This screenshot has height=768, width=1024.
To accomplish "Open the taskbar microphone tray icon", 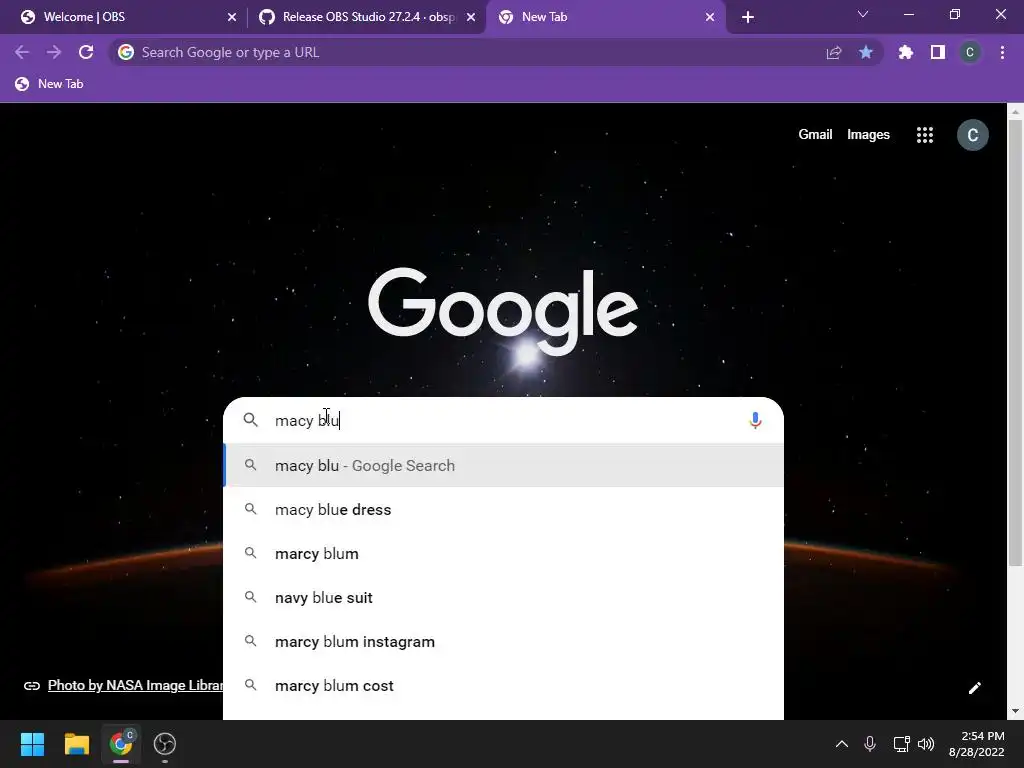I will pos(870,744).
